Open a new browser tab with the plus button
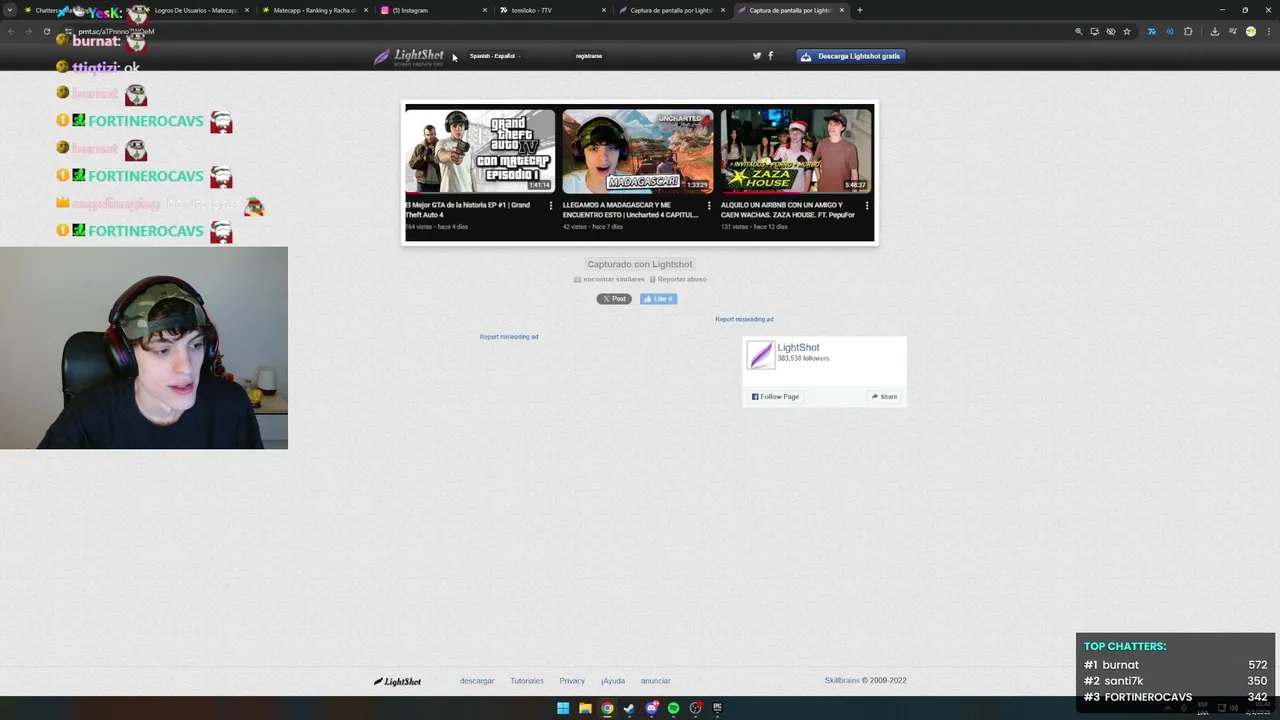This screenshot has width=1280, height=720. 860,10
